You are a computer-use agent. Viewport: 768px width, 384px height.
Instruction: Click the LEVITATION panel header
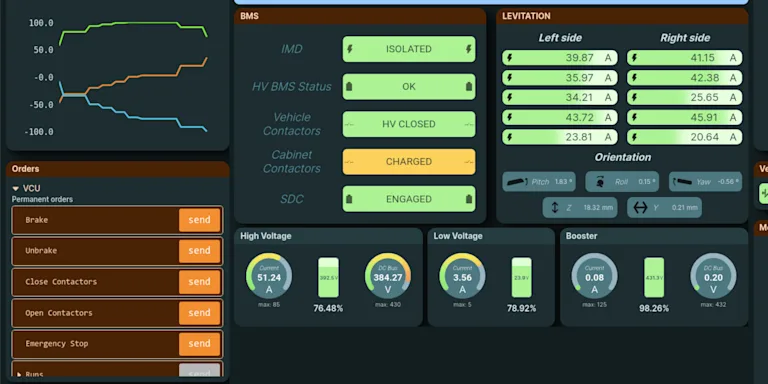point(622,16)
